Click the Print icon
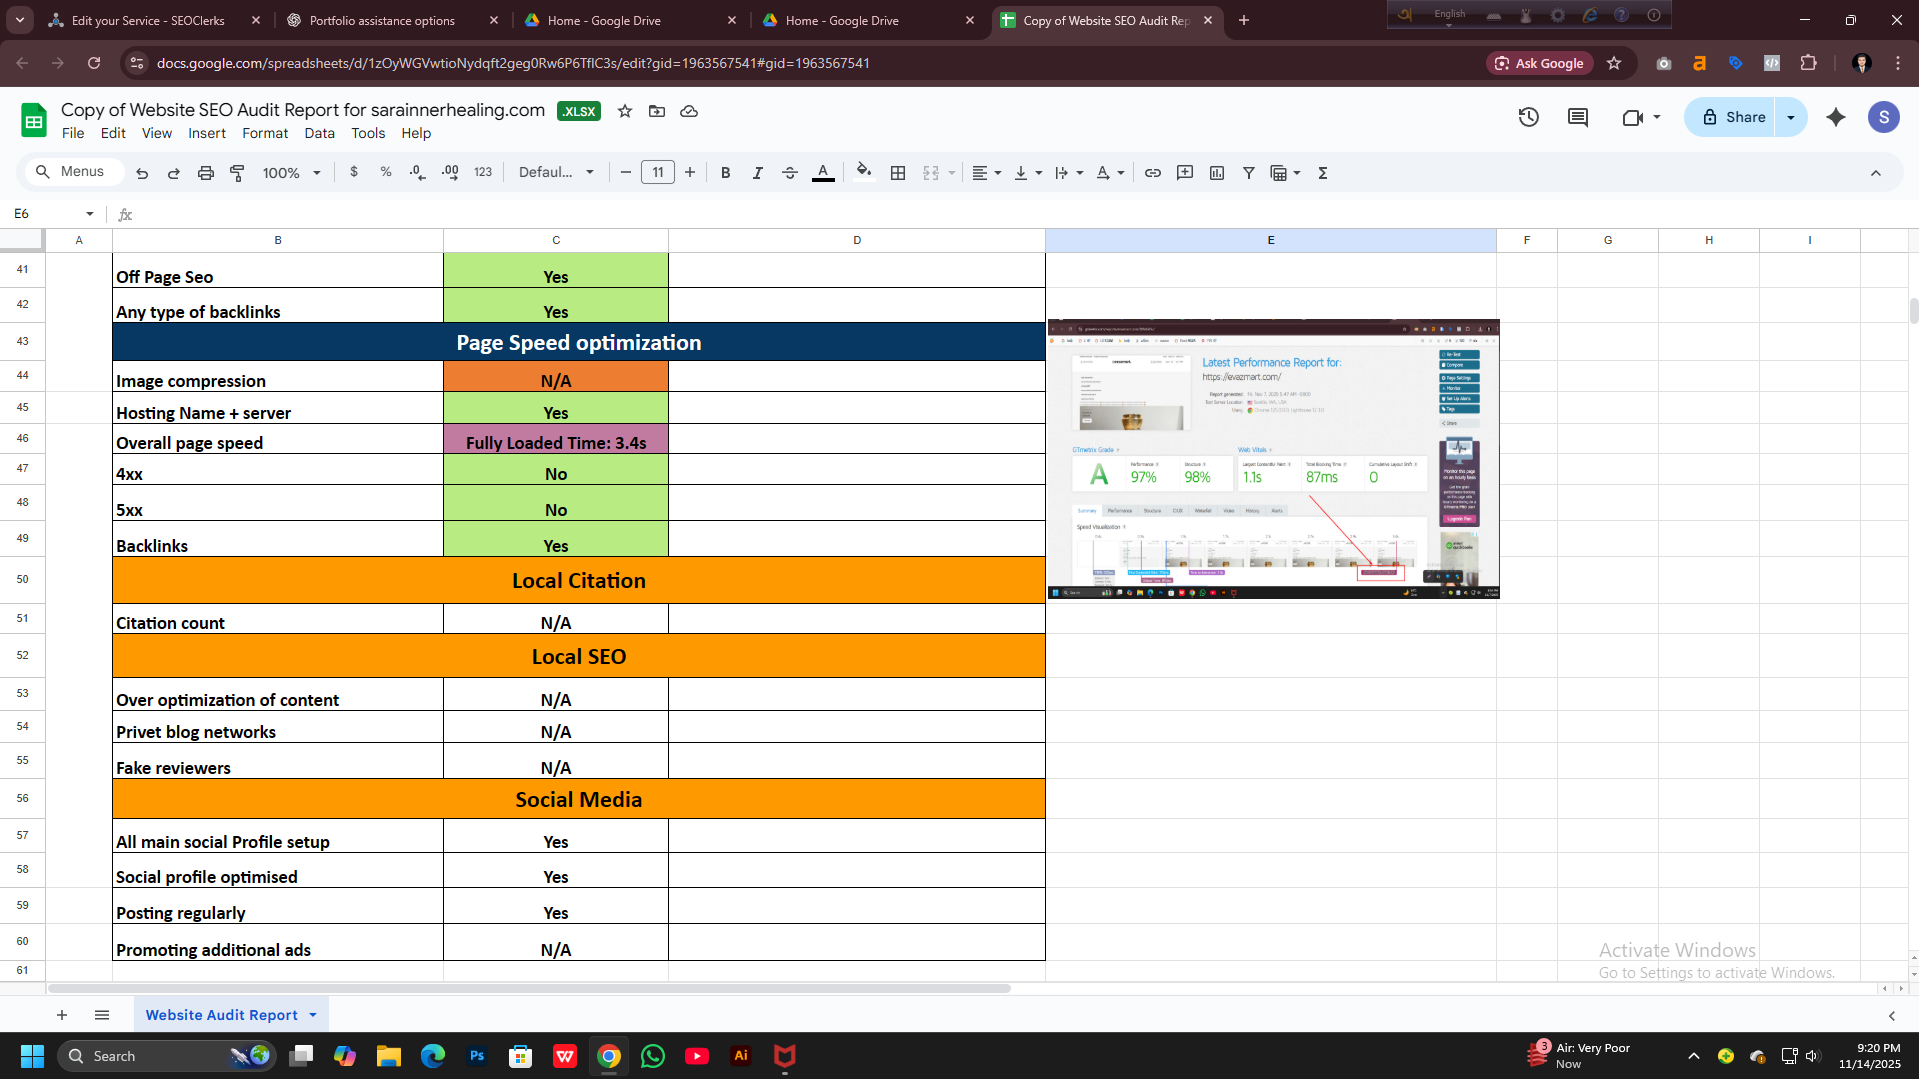 point(206,173)
